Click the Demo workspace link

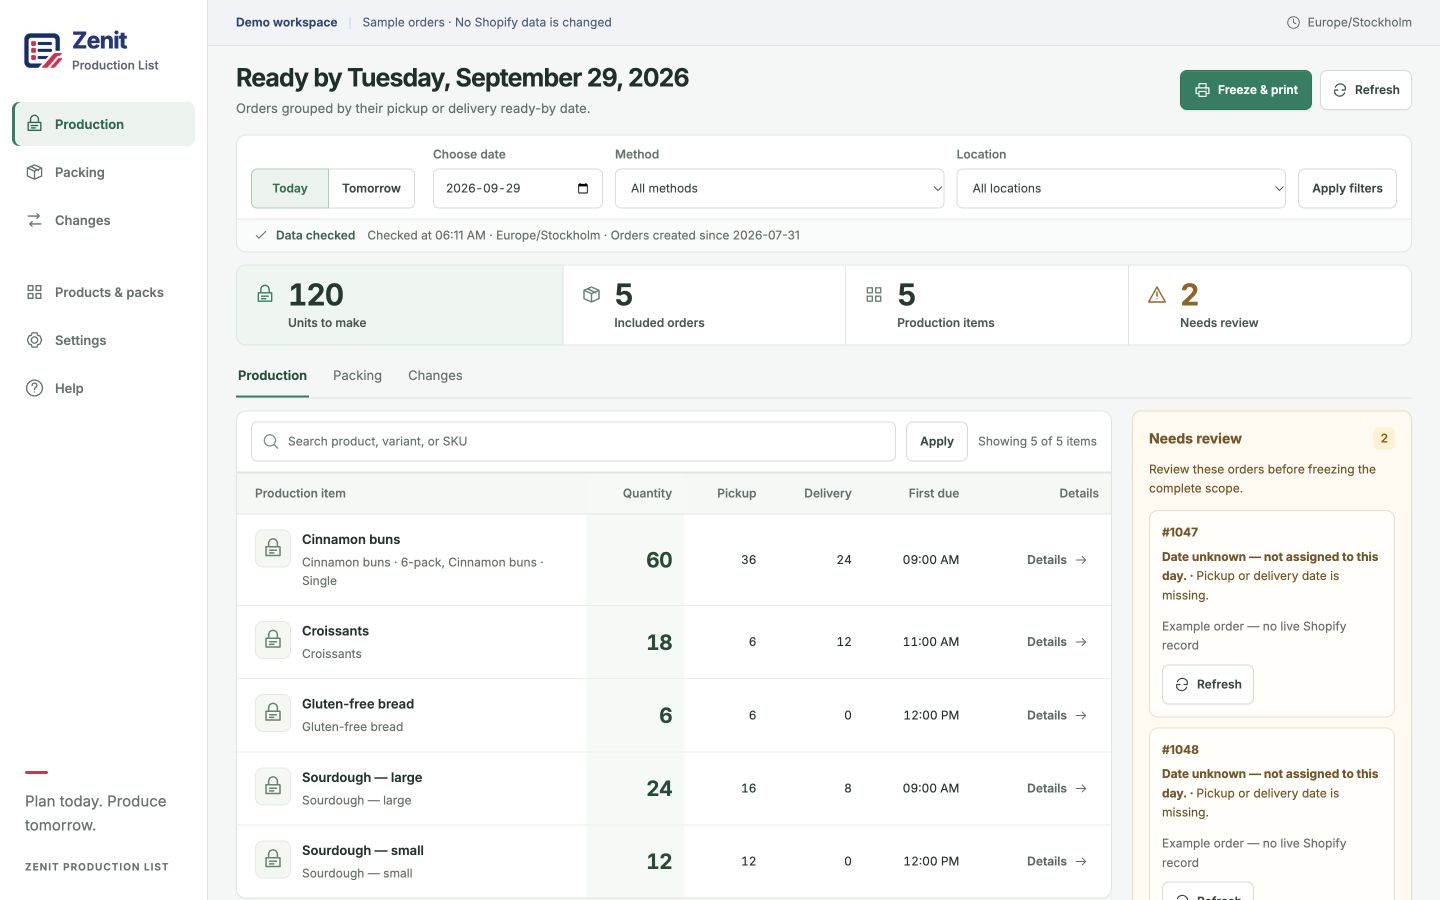point(286,22)
